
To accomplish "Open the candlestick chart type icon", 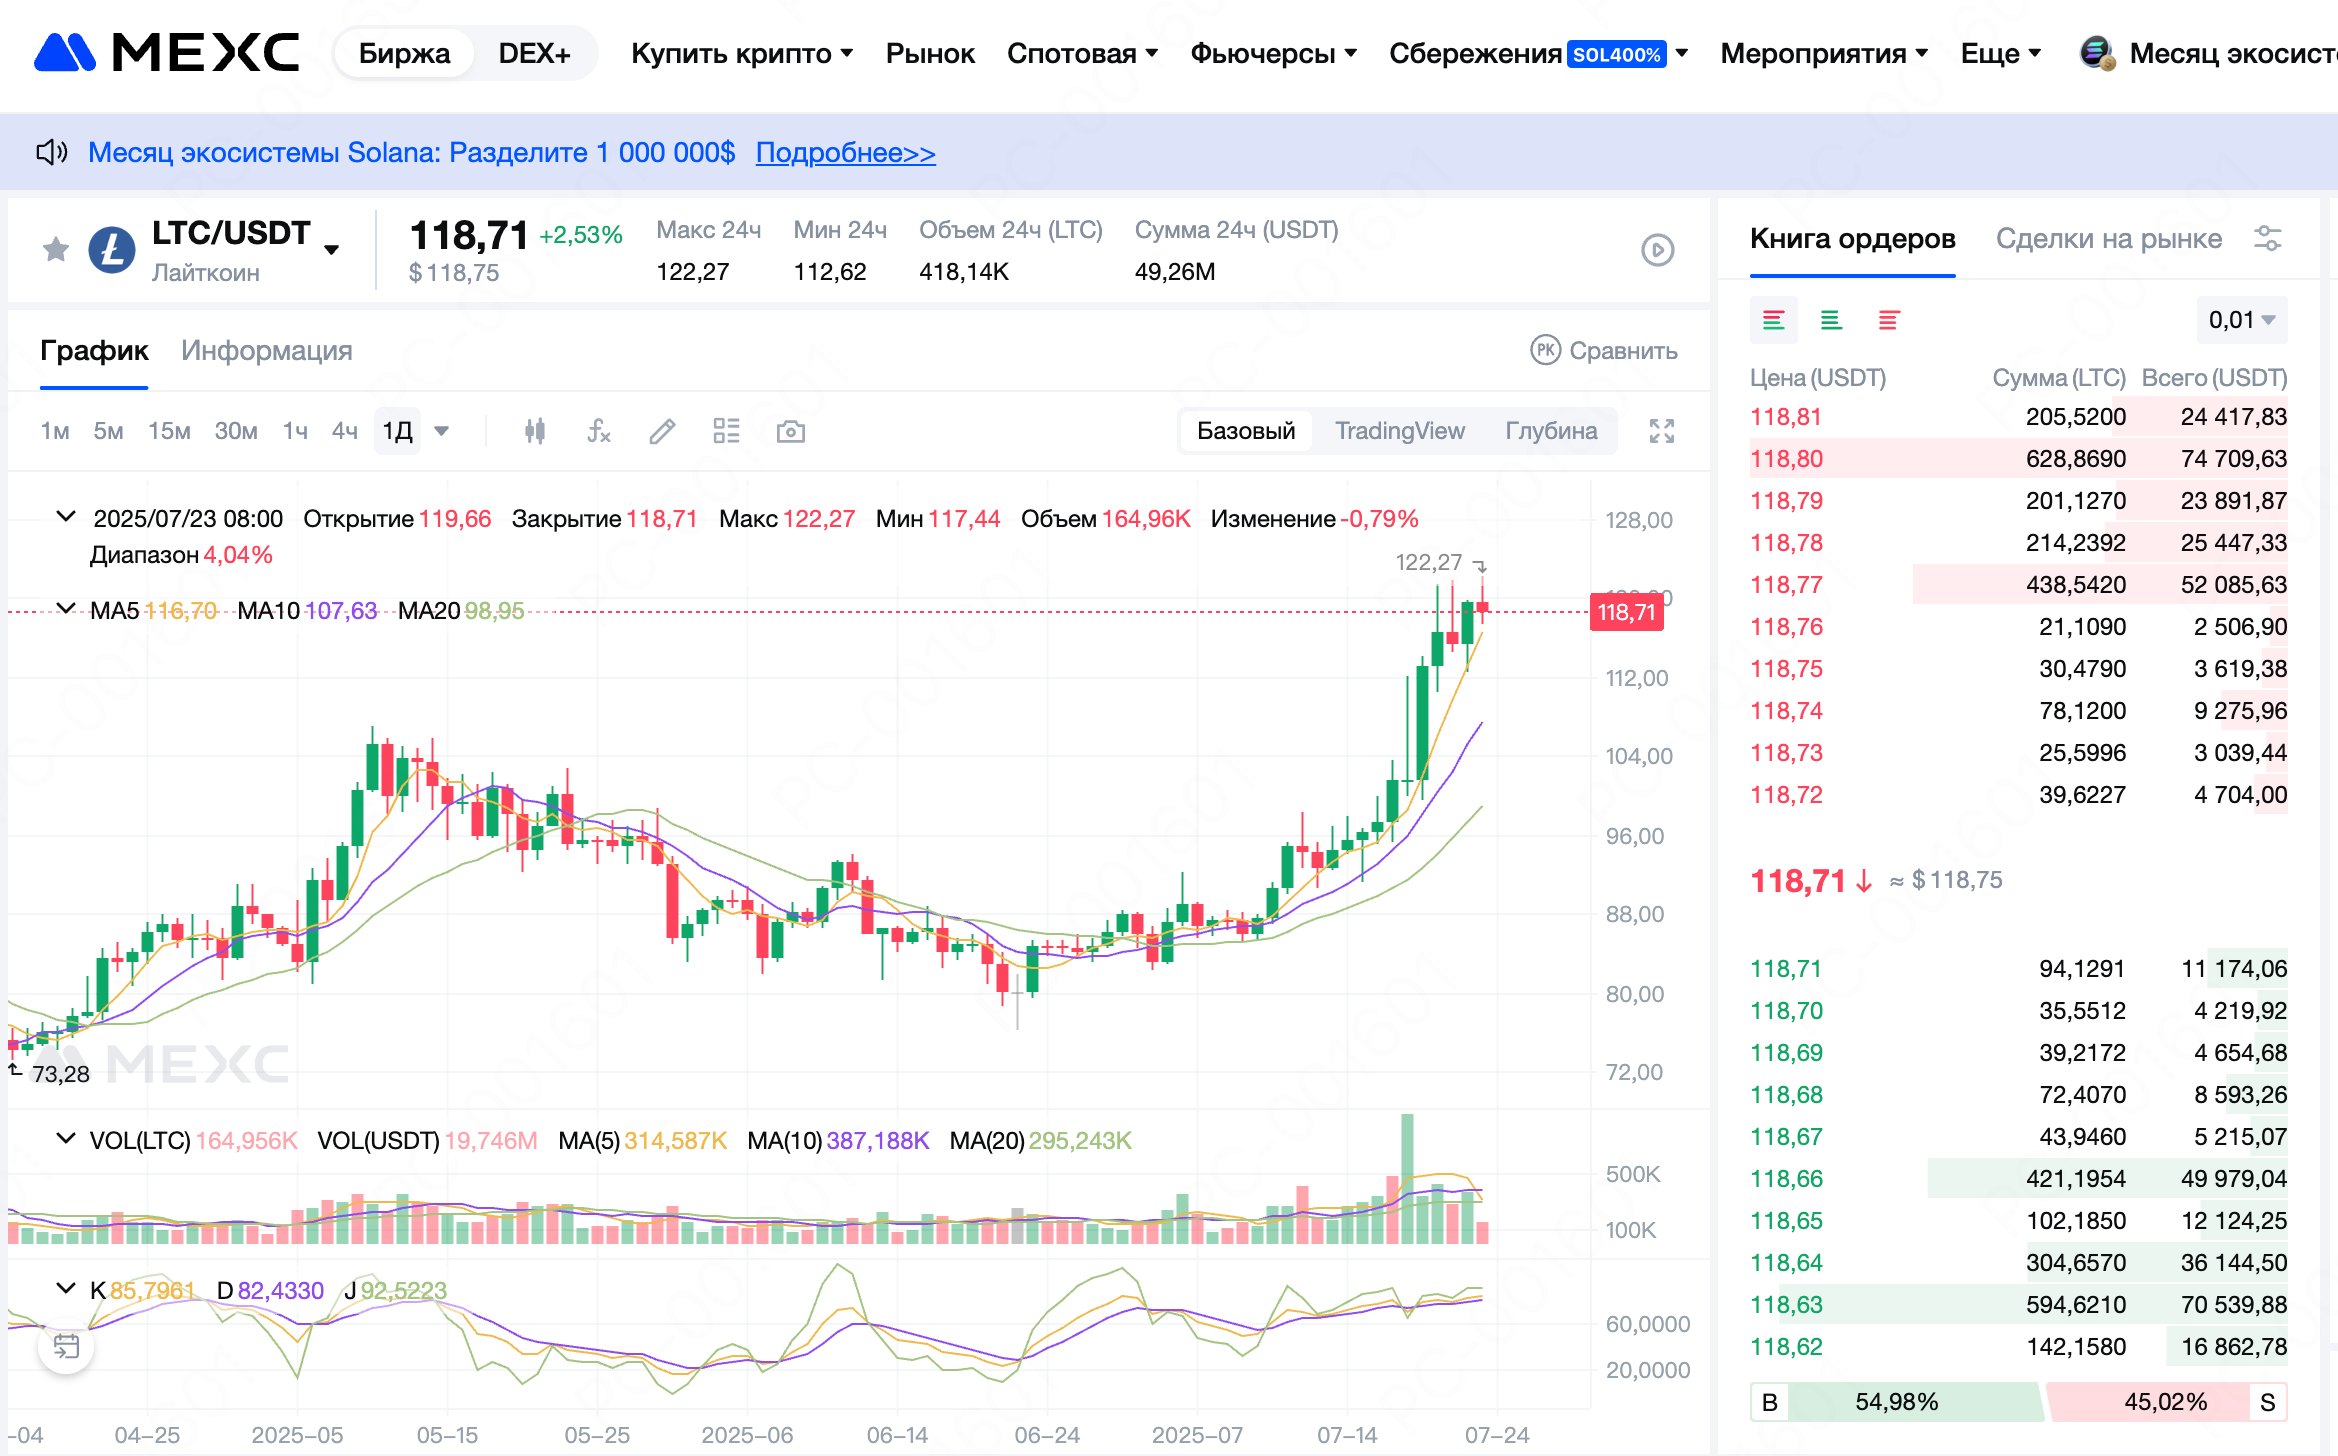I will tap(535, 431).
